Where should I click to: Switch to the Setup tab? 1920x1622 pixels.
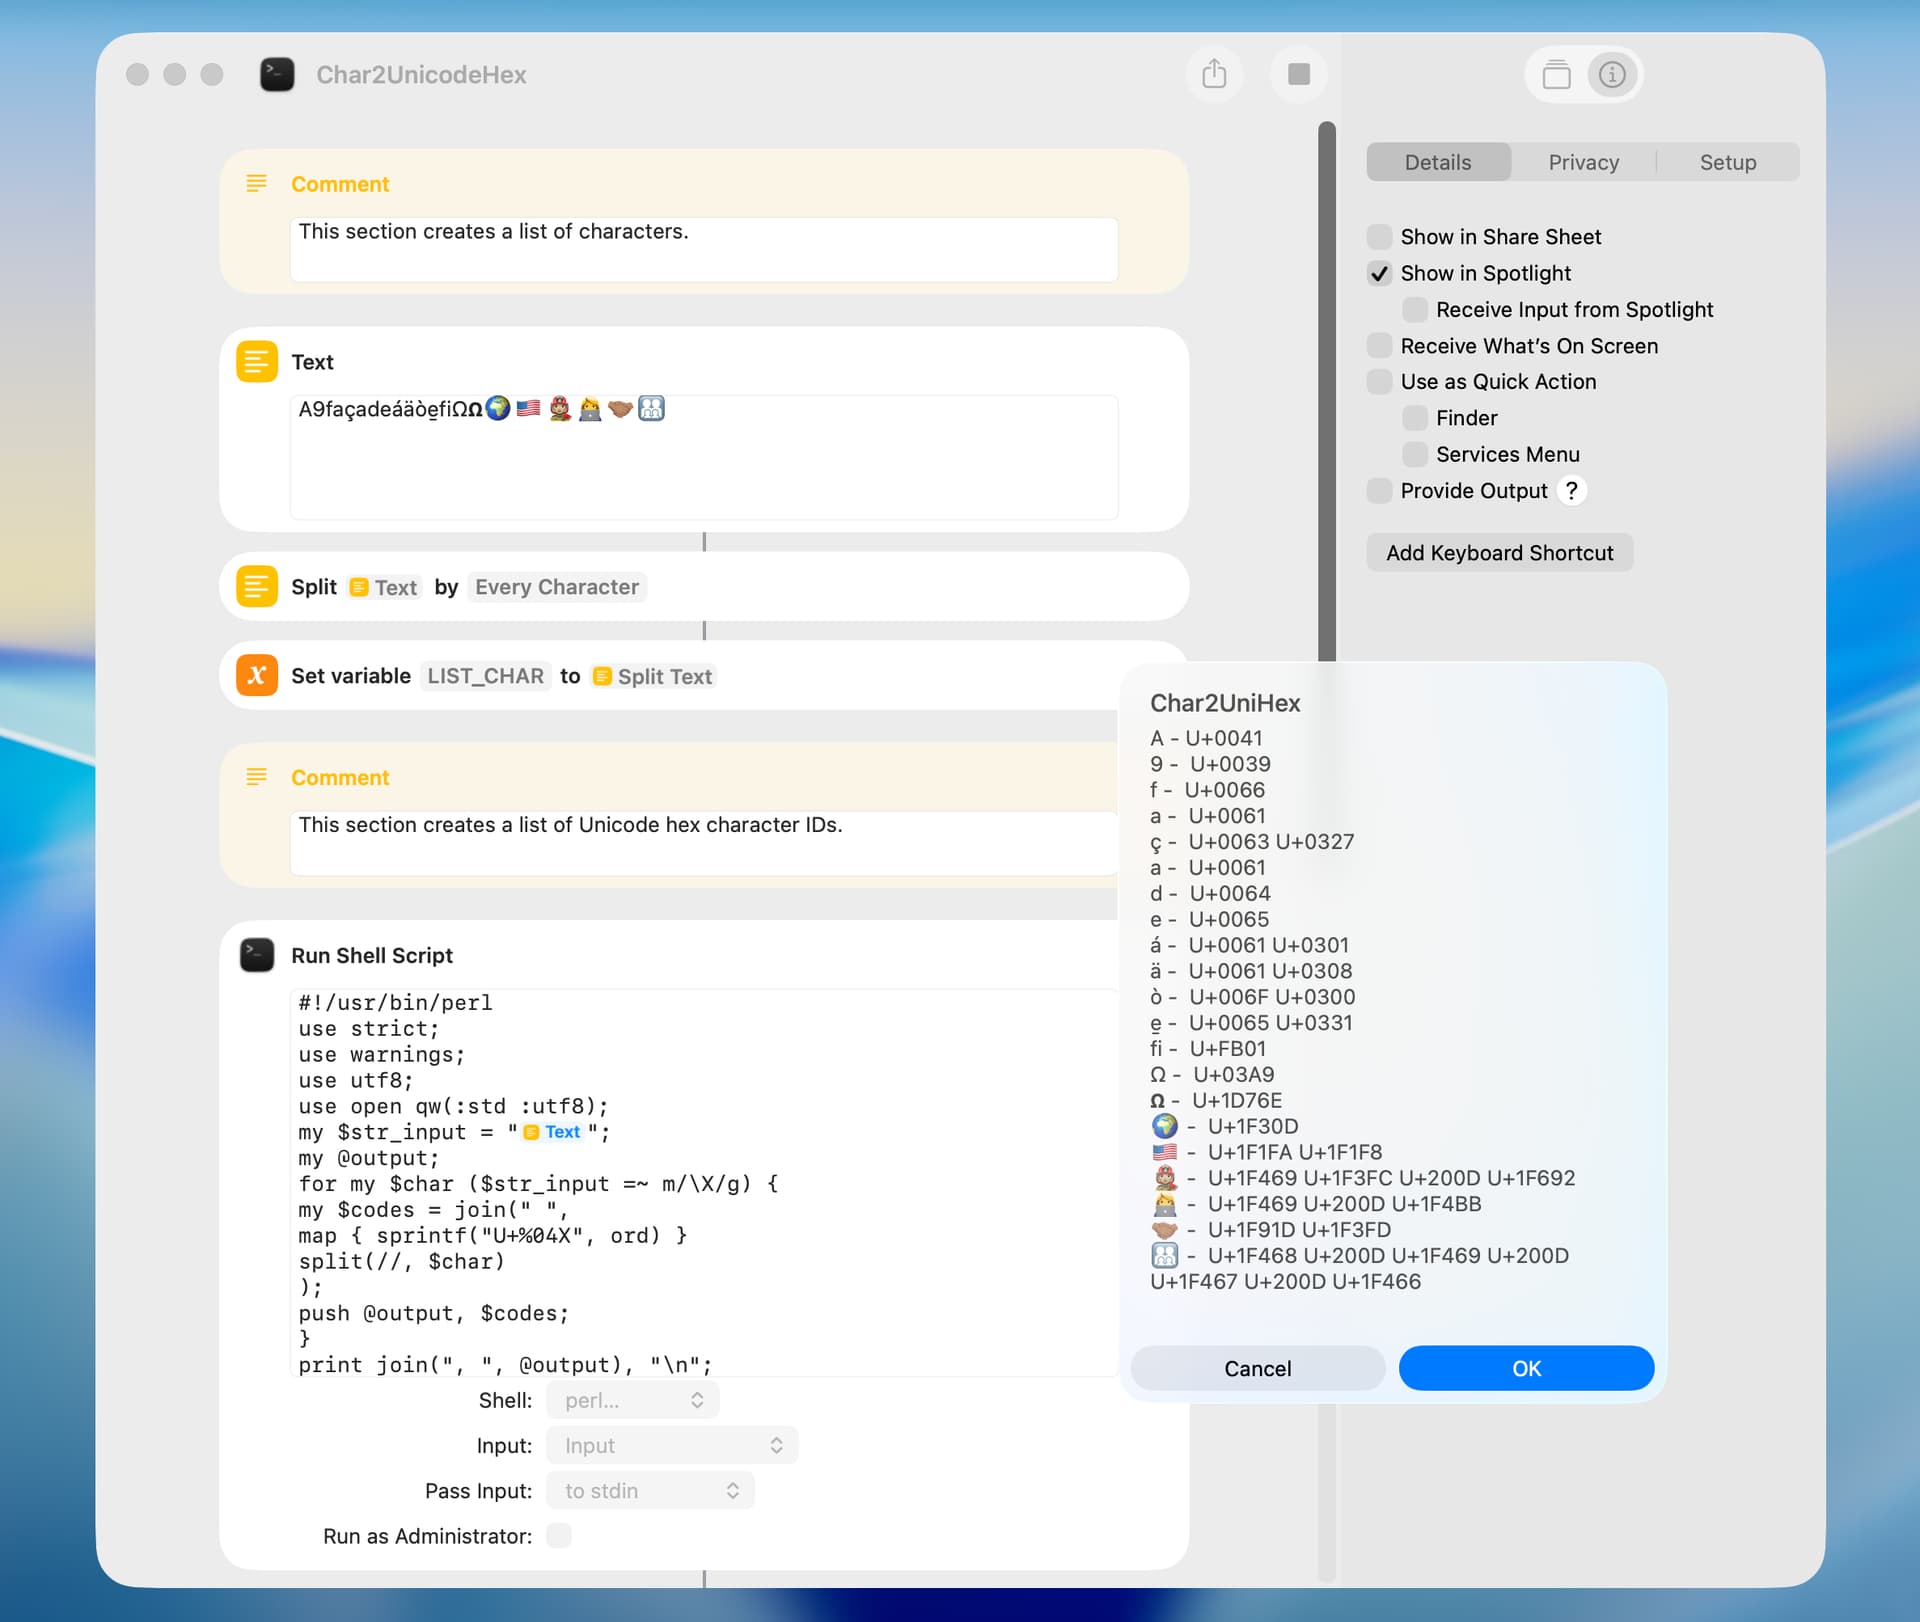click(x=1727, y=162)
